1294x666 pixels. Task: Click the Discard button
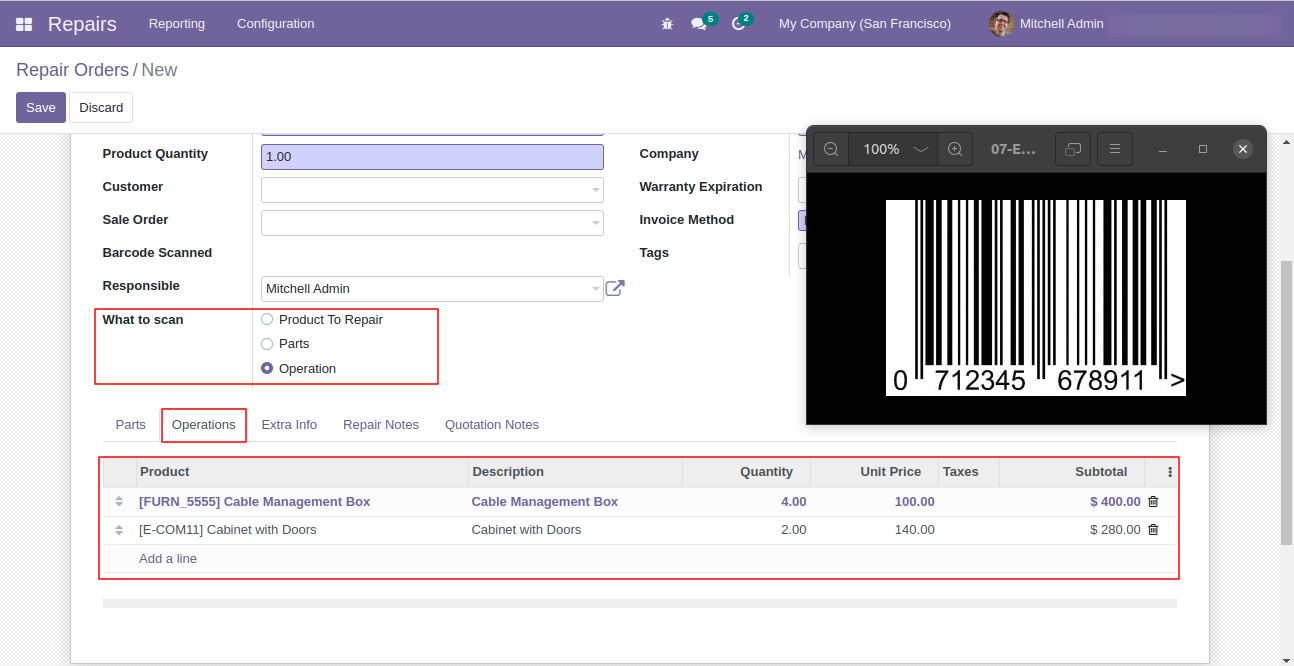[x=101, y=108]
